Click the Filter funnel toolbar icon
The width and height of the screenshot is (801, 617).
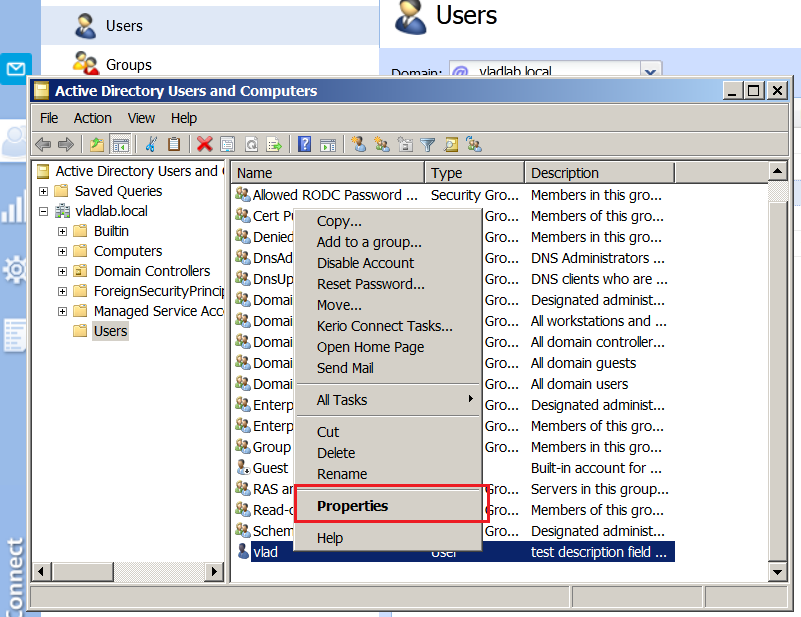click(x=428, y=145)
